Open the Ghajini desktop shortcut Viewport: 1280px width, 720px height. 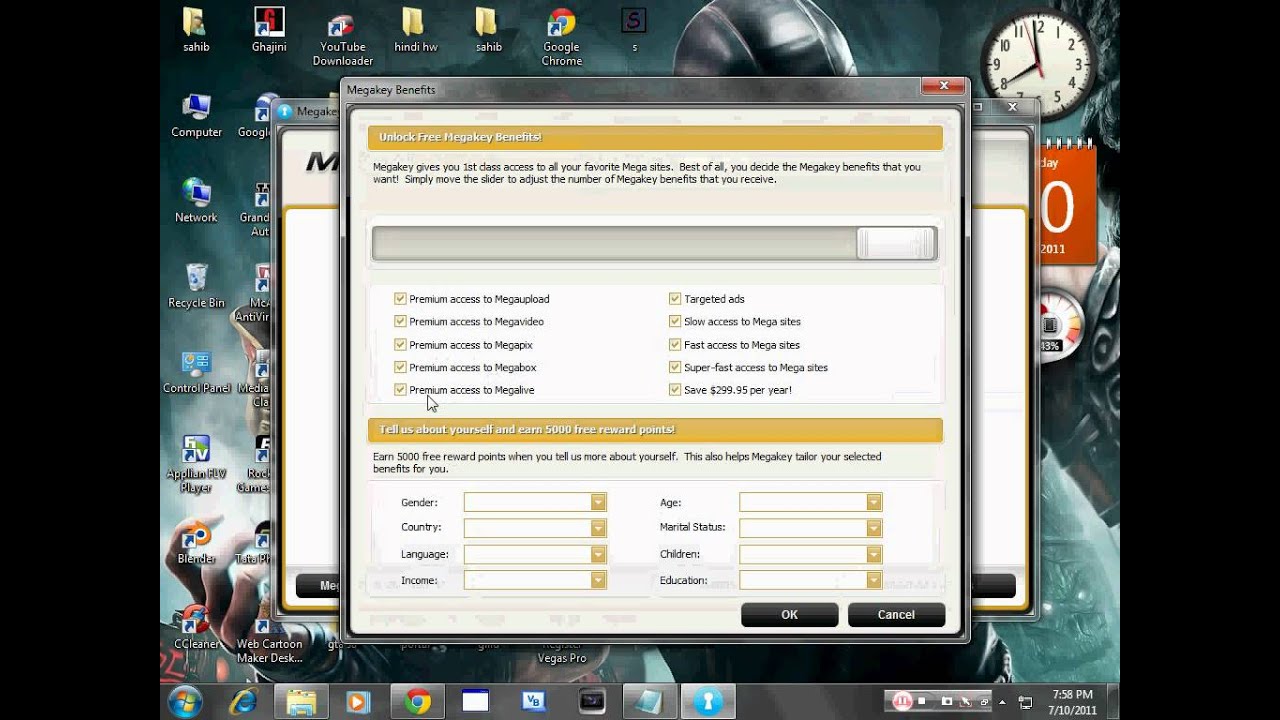pos(269,30)
